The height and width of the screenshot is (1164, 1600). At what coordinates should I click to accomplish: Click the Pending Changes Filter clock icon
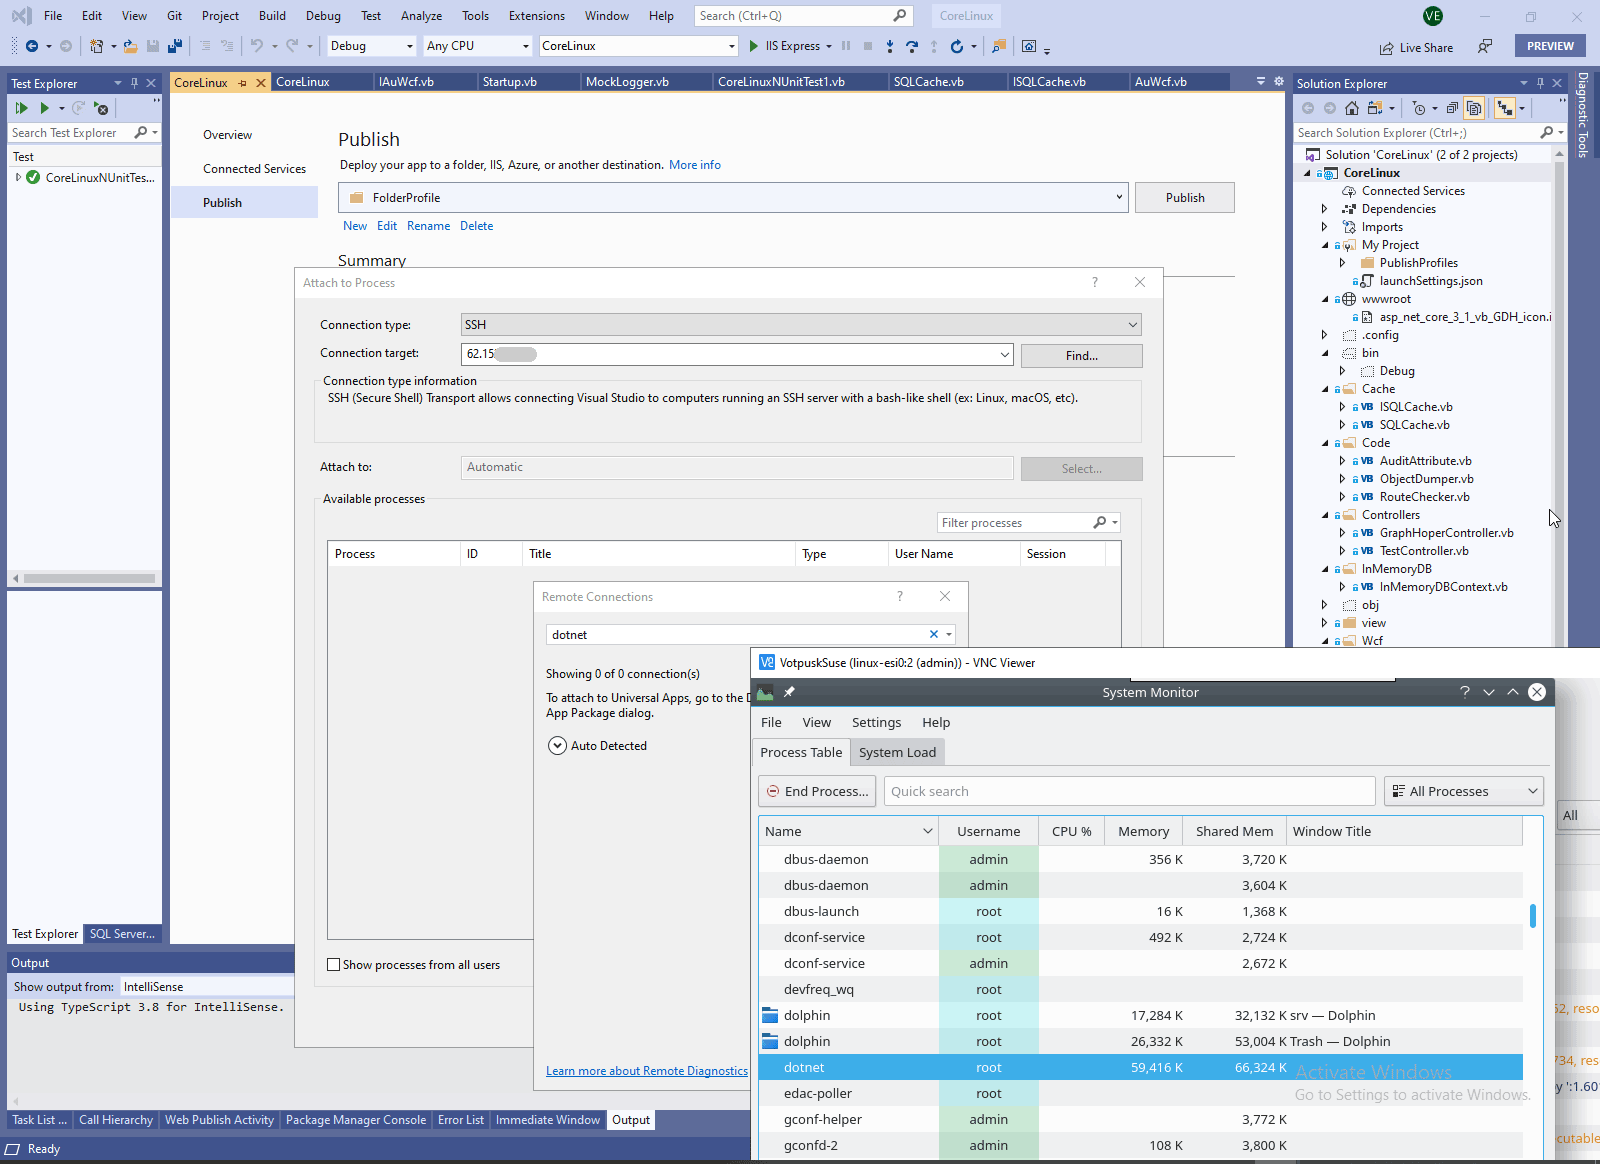tap(1419, 108)
